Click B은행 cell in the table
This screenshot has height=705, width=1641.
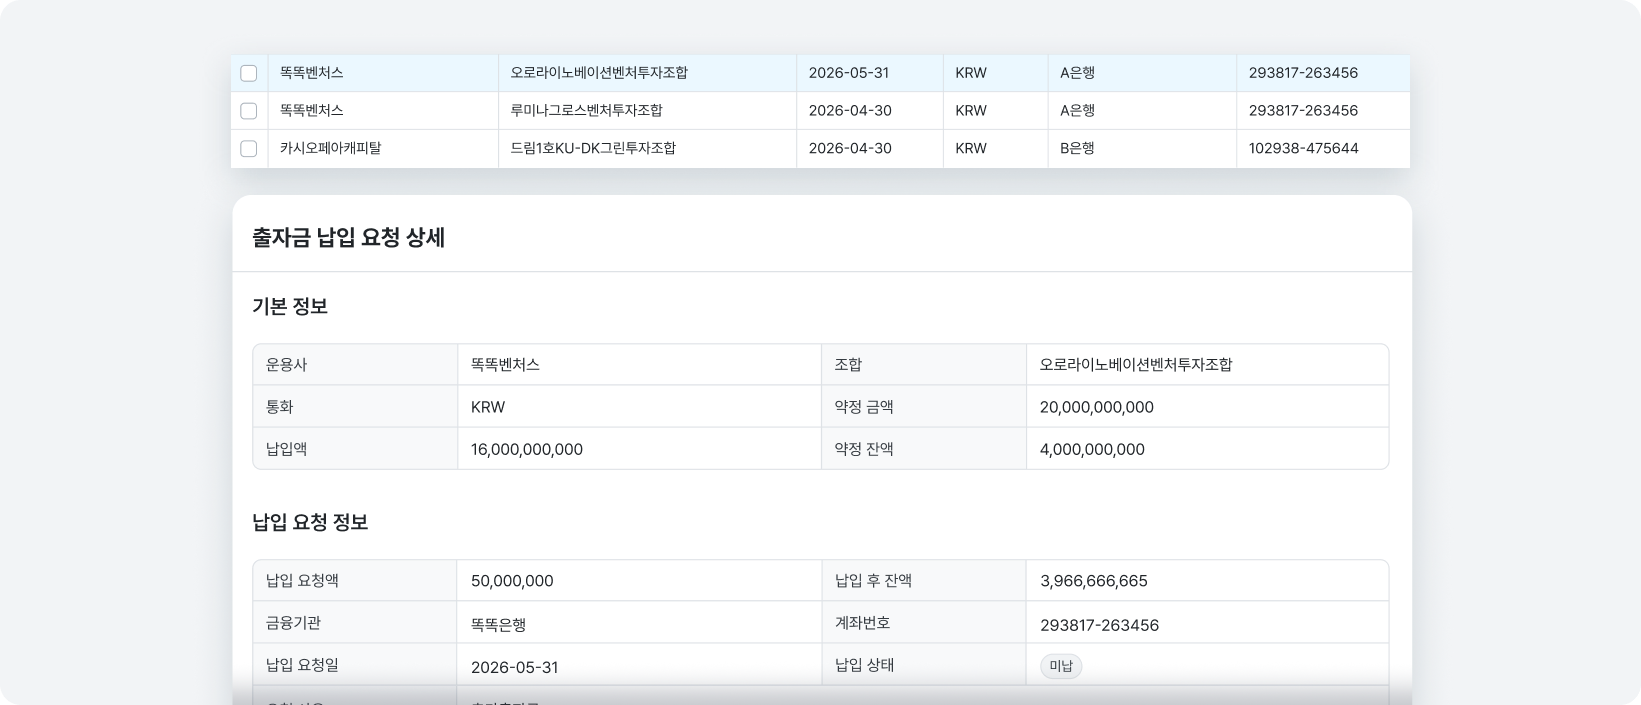point(1077,149)
